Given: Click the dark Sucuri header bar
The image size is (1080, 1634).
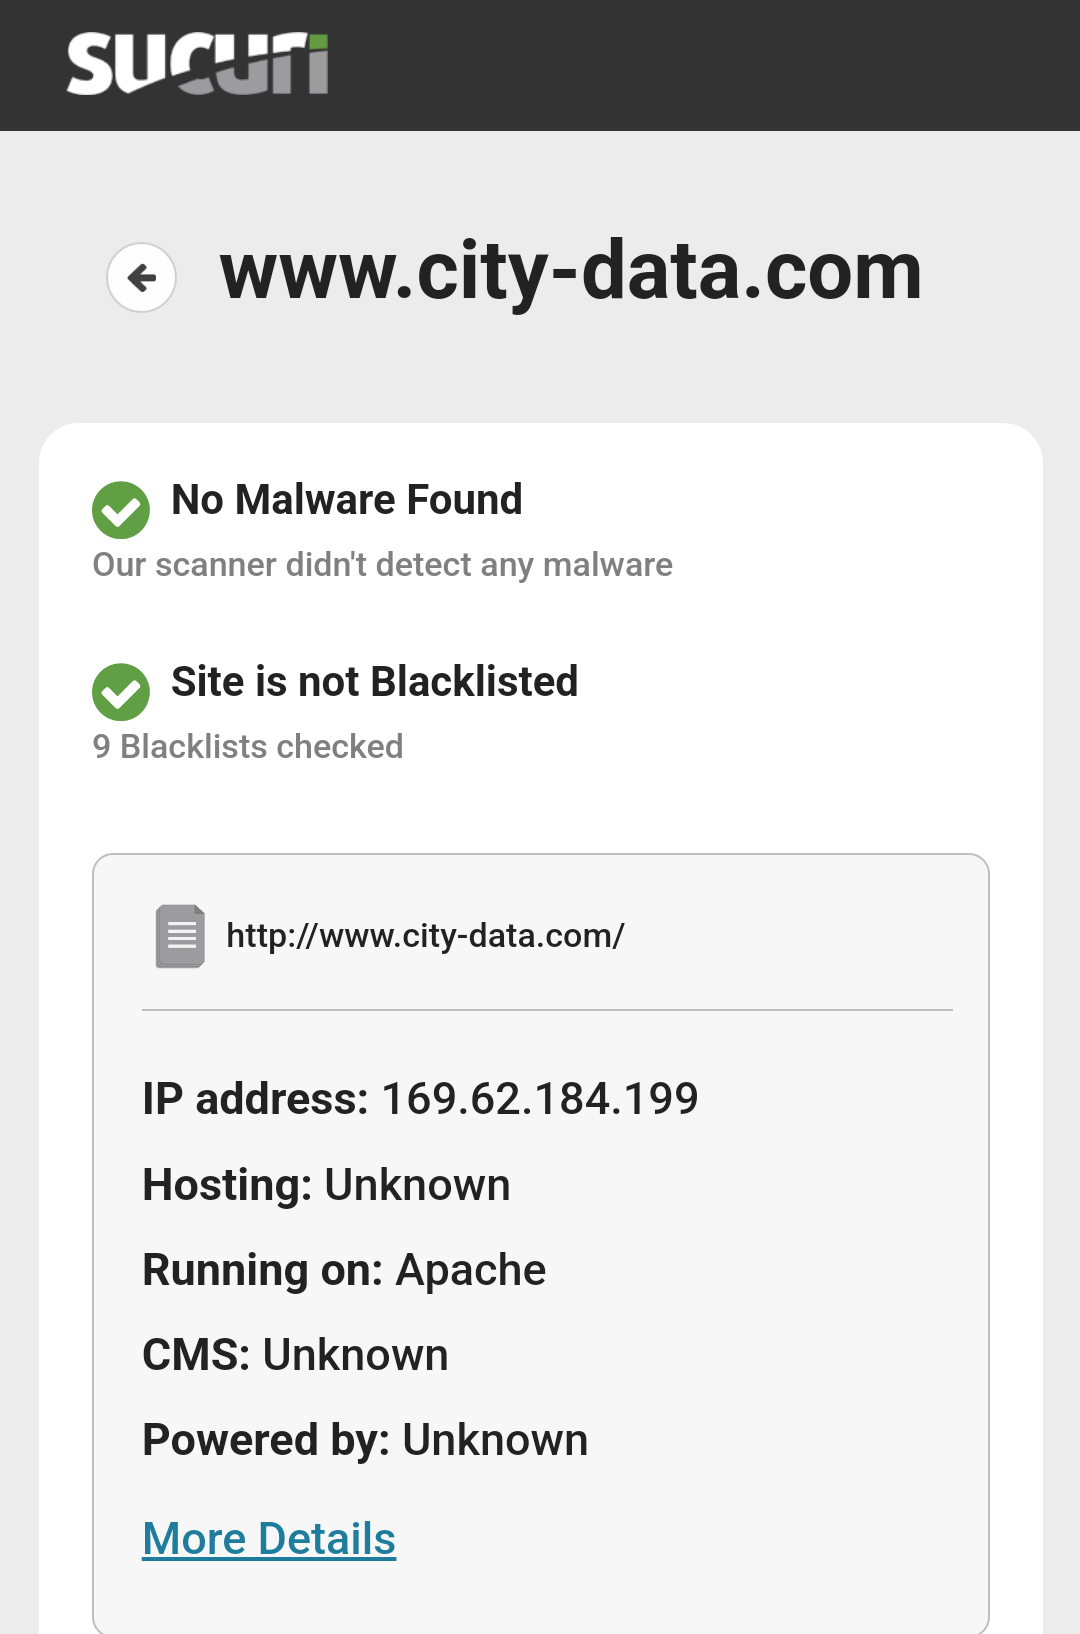Looking at the screenshot, I should click(540, 65).
